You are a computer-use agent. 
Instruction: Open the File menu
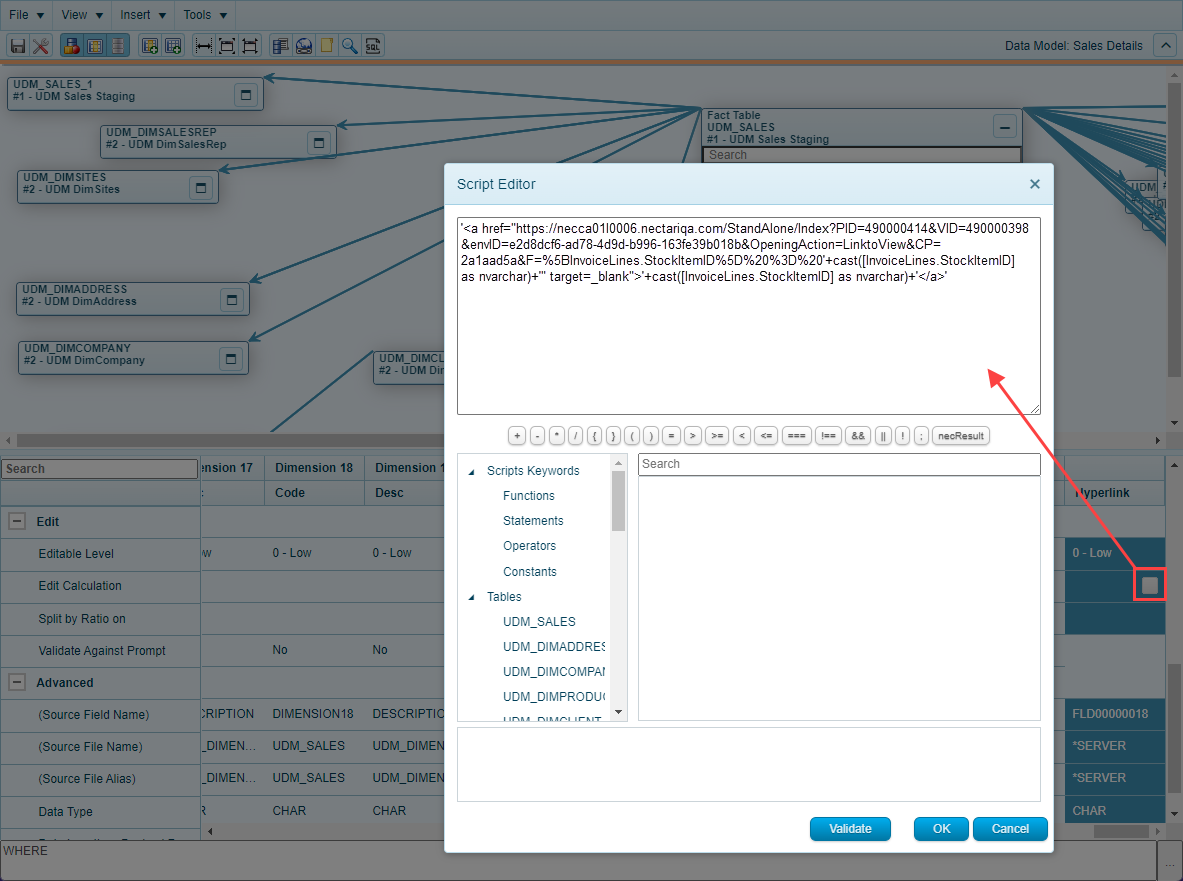point(27,15)
